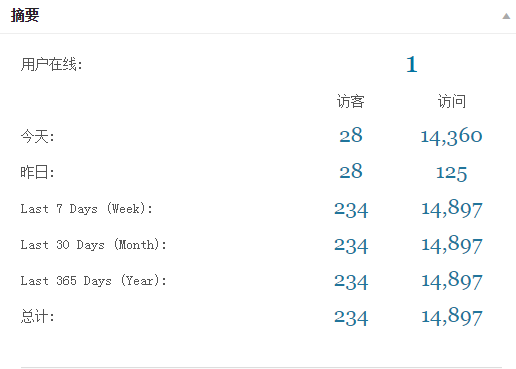Open Last 365 Days visitors count 234
This screenshot has width=516, height=369.
tap(351, 282)
